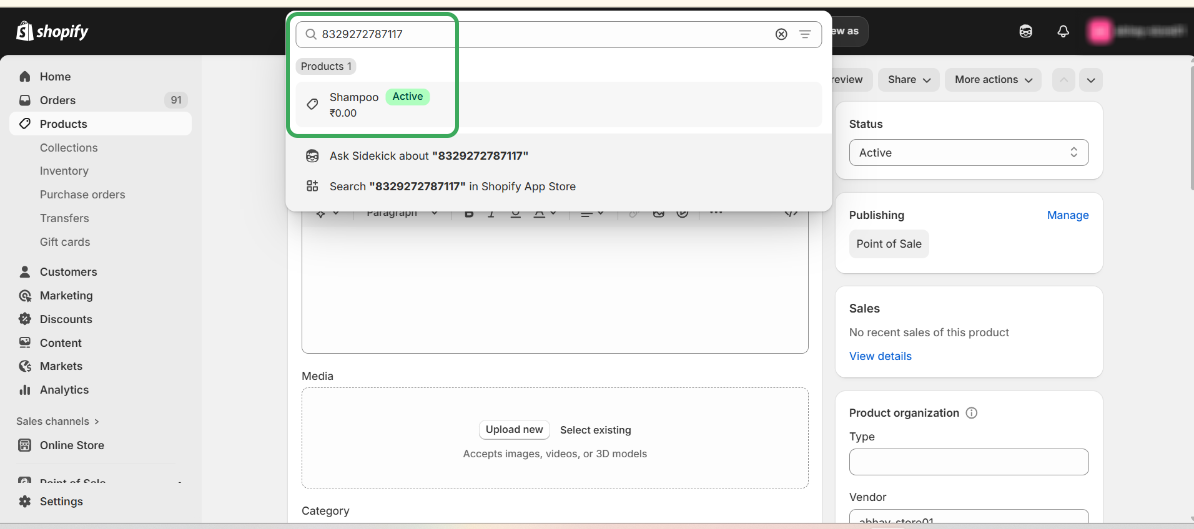Click Manage publishing link

point(1068,215)
